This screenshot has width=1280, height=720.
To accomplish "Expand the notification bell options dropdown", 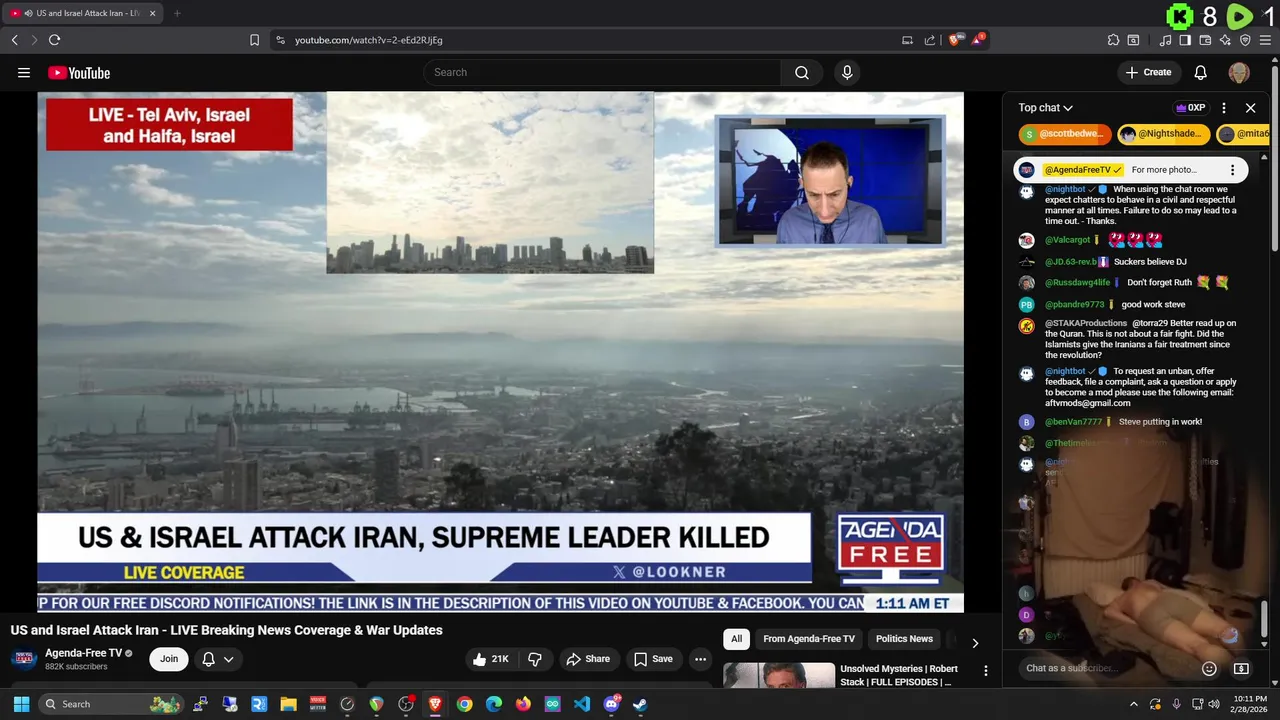I will (x=228, y=659).
